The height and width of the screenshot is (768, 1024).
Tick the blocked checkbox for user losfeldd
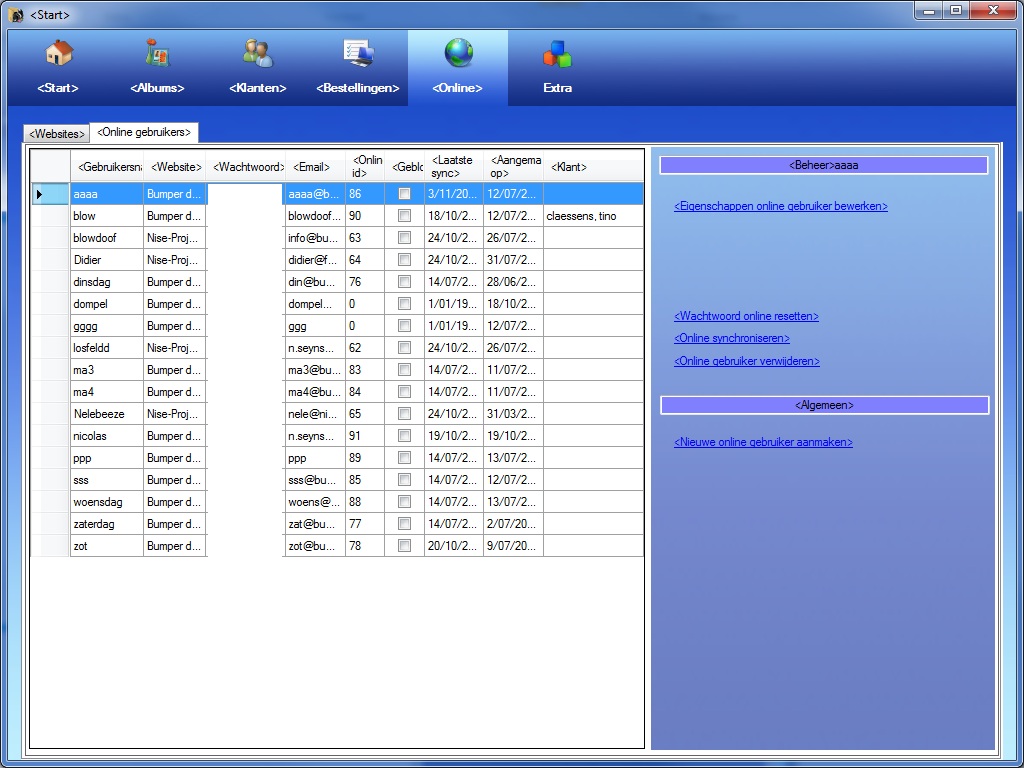click(404, 348)
